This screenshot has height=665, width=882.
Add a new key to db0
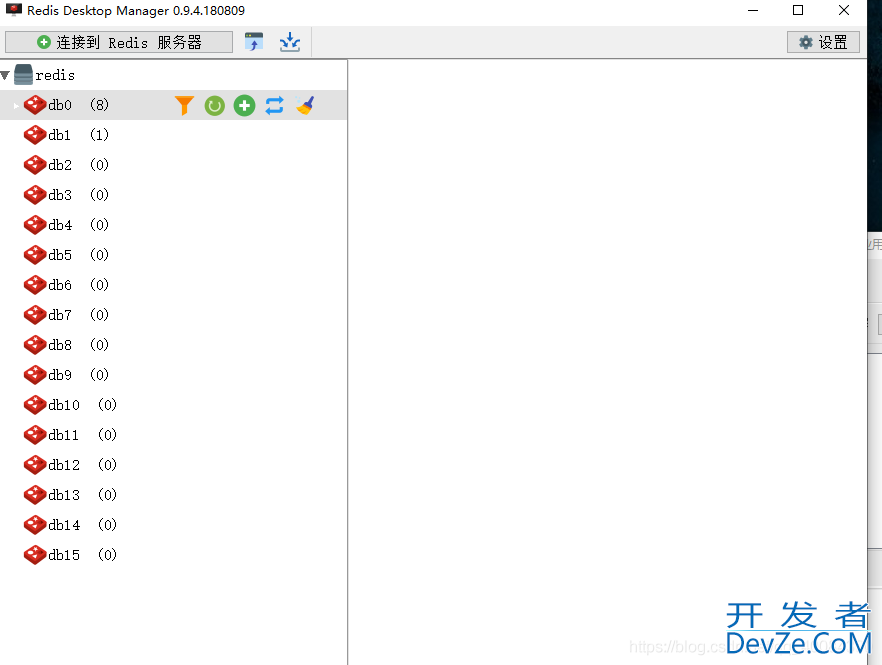tap(244, 105)
